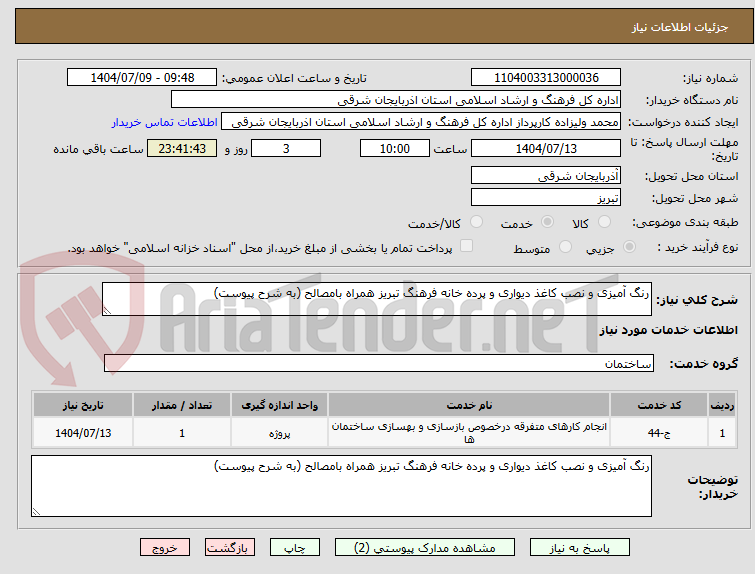The height and width of the screenshot is (574, 755).
Task: Click the استان محل تحویل field
Action: [x=546, y=176]
